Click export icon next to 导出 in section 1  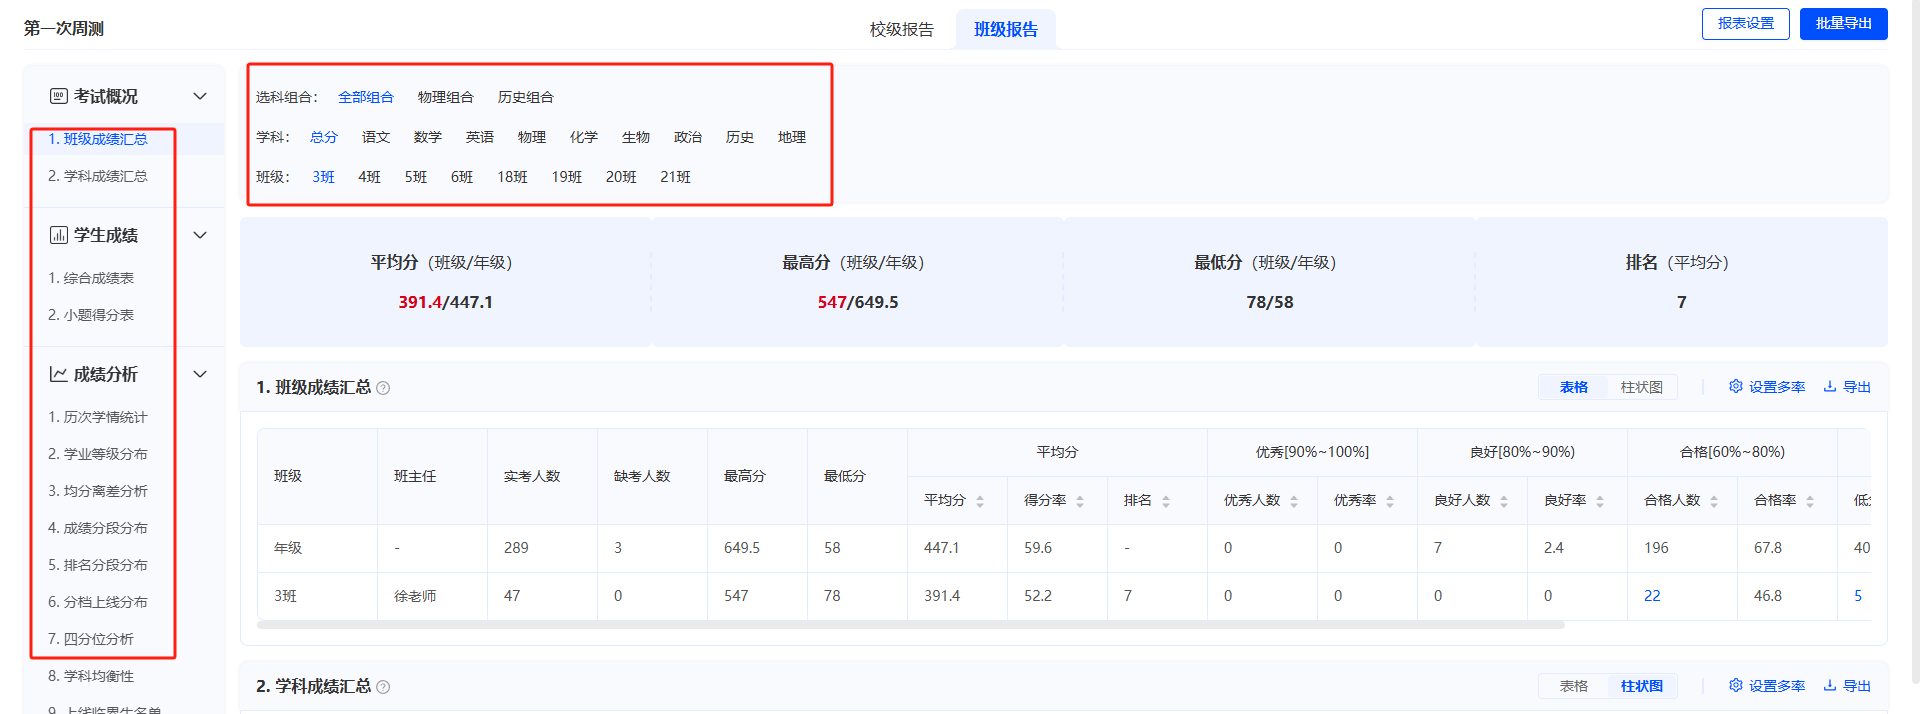tap(1830, 386)
